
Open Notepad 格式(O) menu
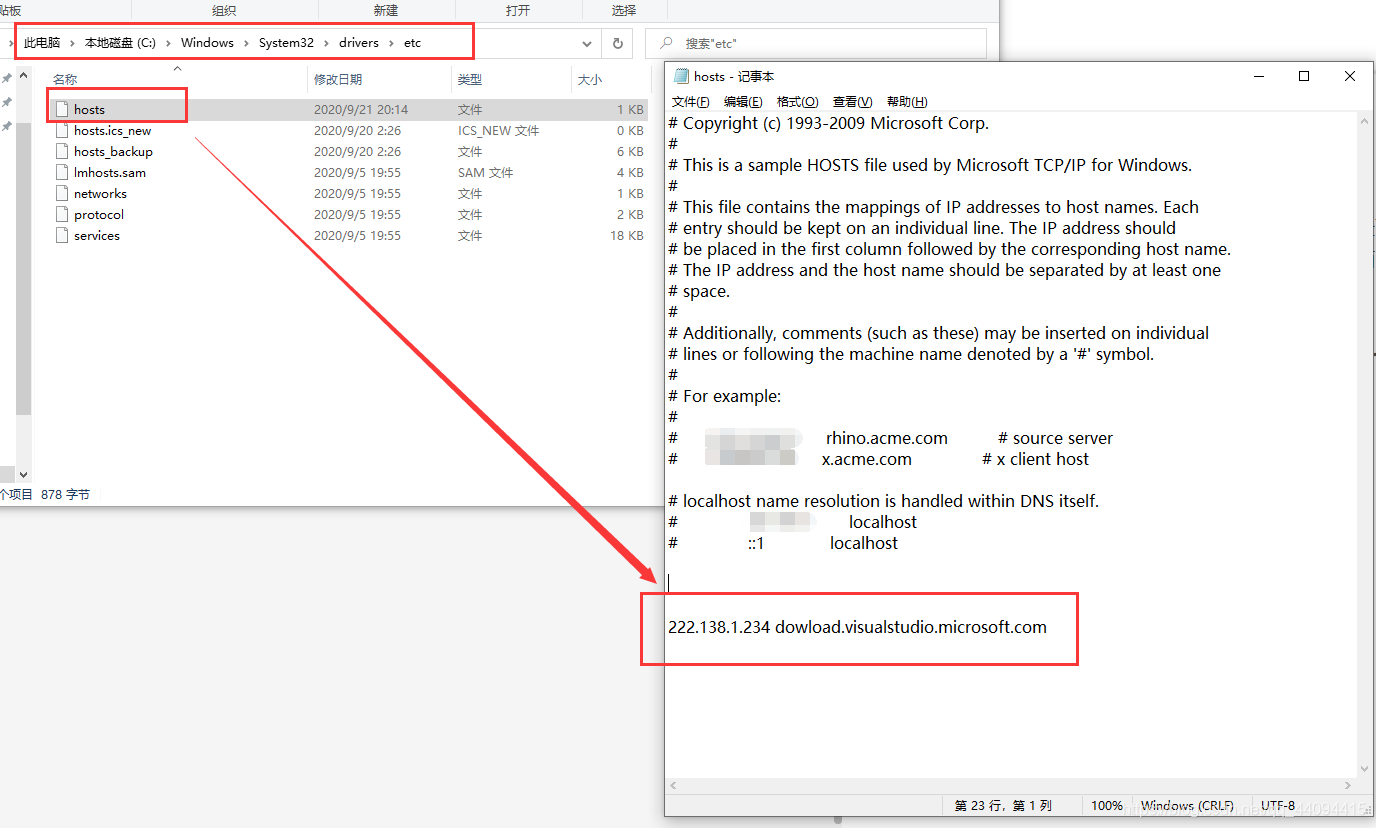coord(797,102)
